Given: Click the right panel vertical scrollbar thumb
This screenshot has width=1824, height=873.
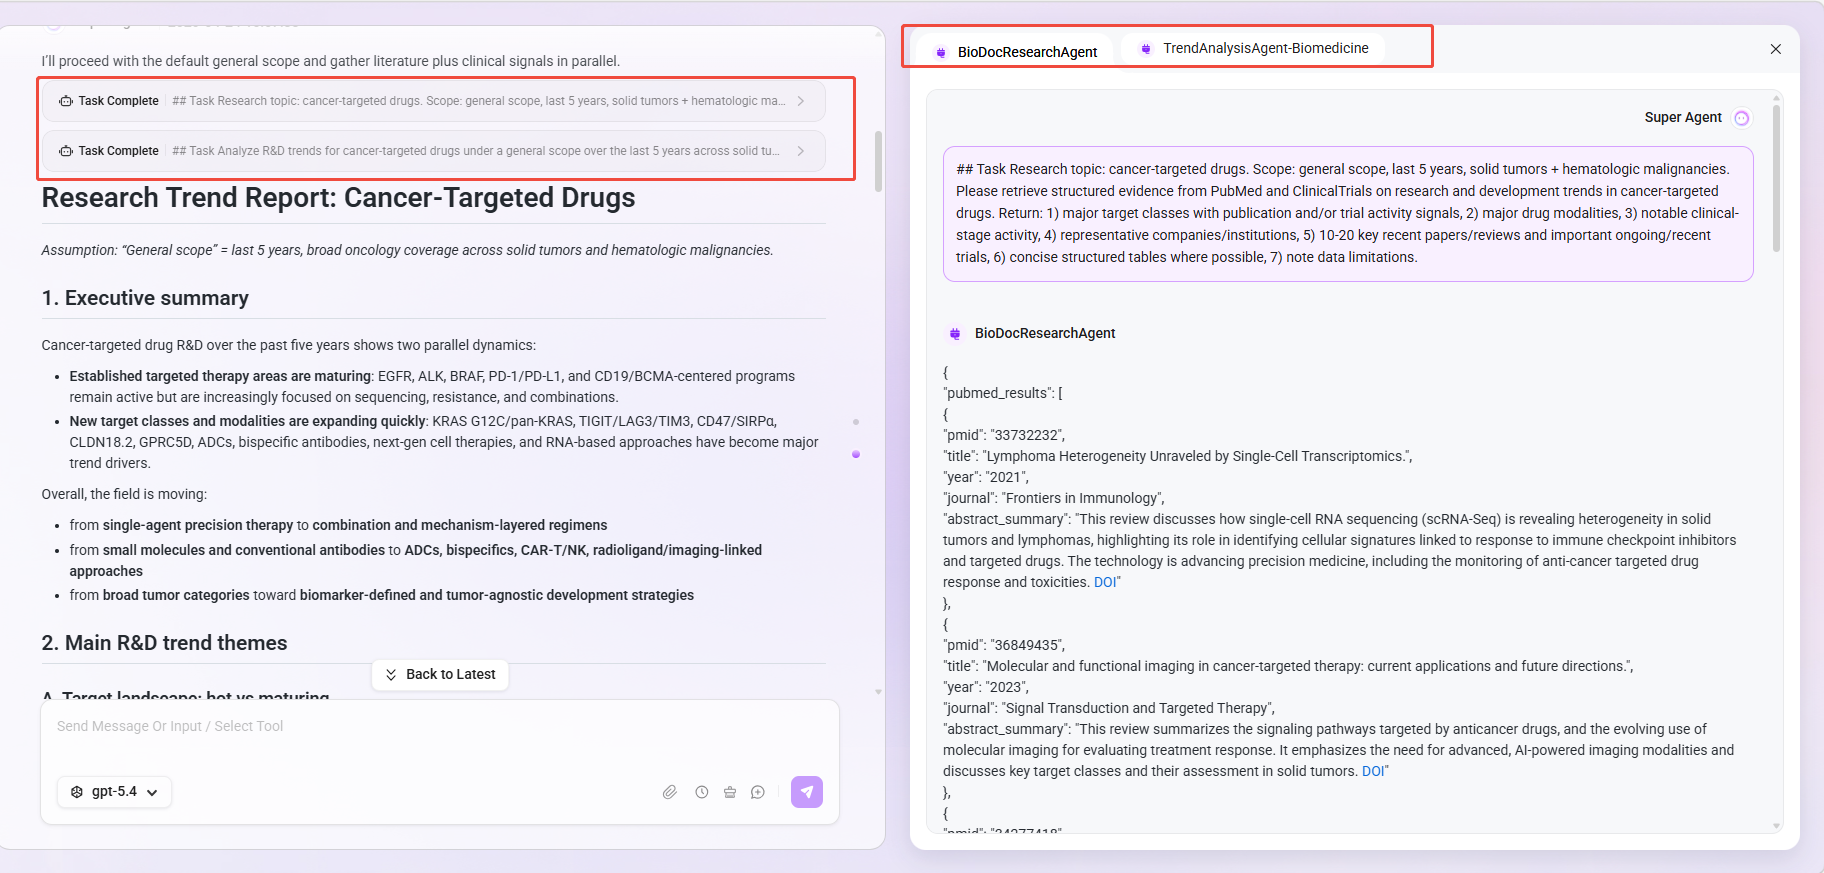Looking at the screenshot, I should (1776, 178).
